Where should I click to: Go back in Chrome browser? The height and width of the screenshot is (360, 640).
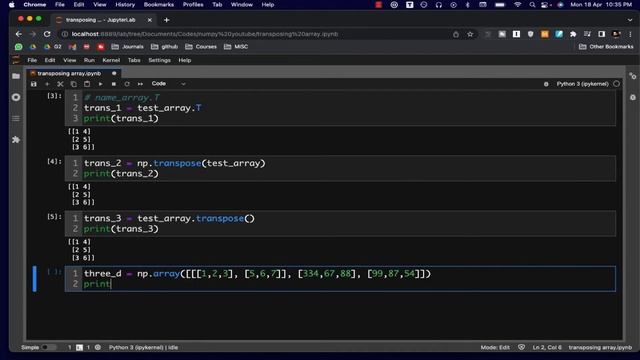click(18, 34)
